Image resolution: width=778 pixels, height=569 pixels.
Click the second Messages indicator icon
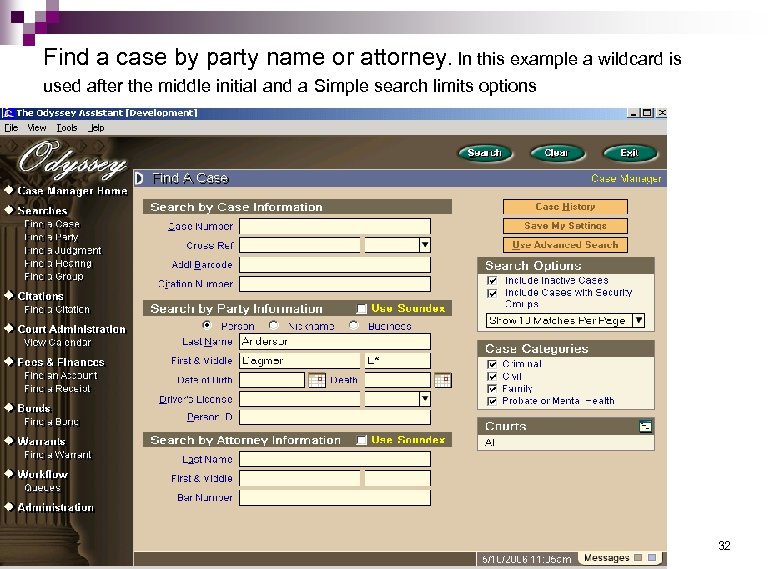(x=652, y=558)
